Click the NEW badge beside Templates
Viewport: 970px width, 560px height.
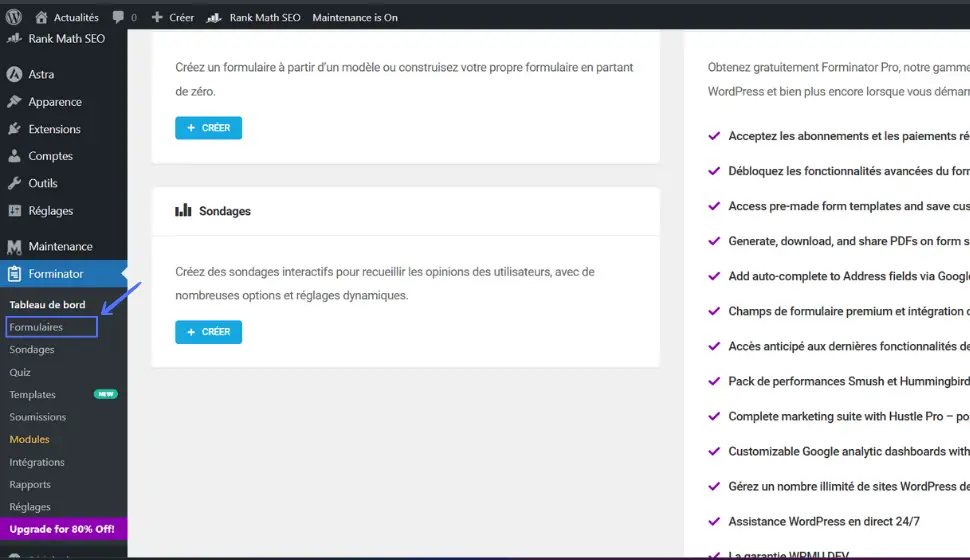(105, 394)
